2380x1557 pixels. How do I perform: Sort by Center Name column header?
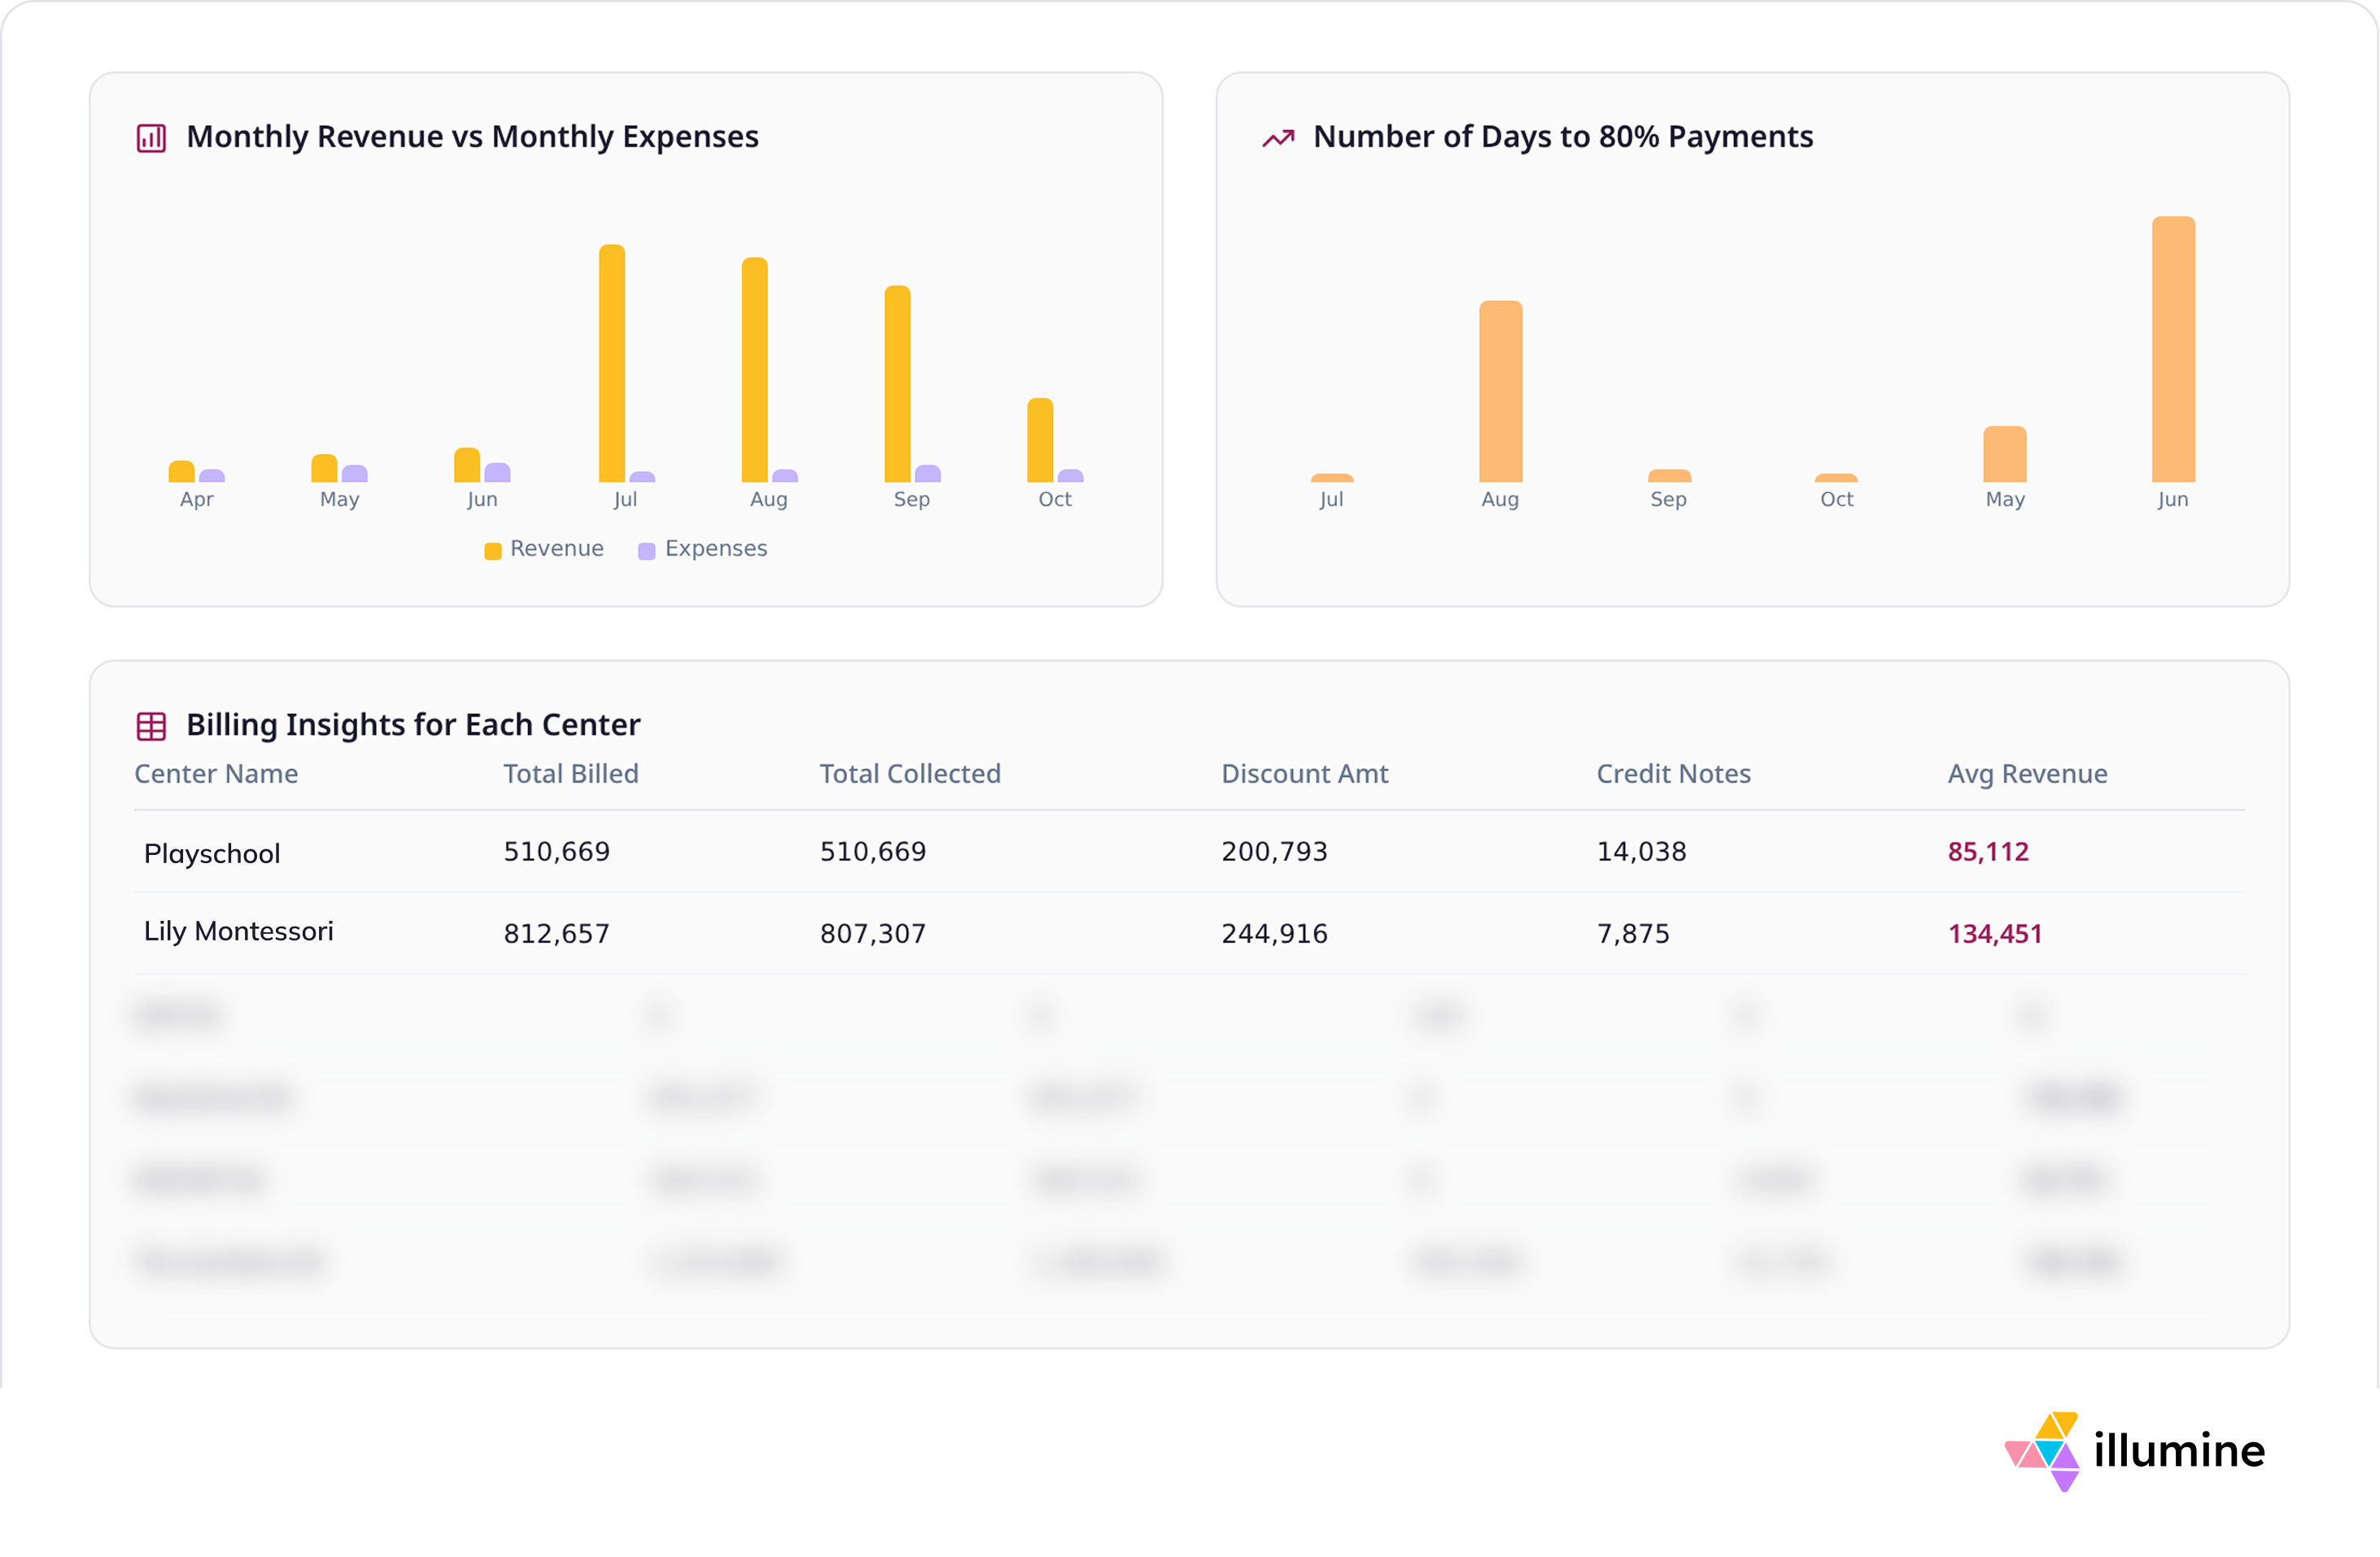[x=216, y=773]
